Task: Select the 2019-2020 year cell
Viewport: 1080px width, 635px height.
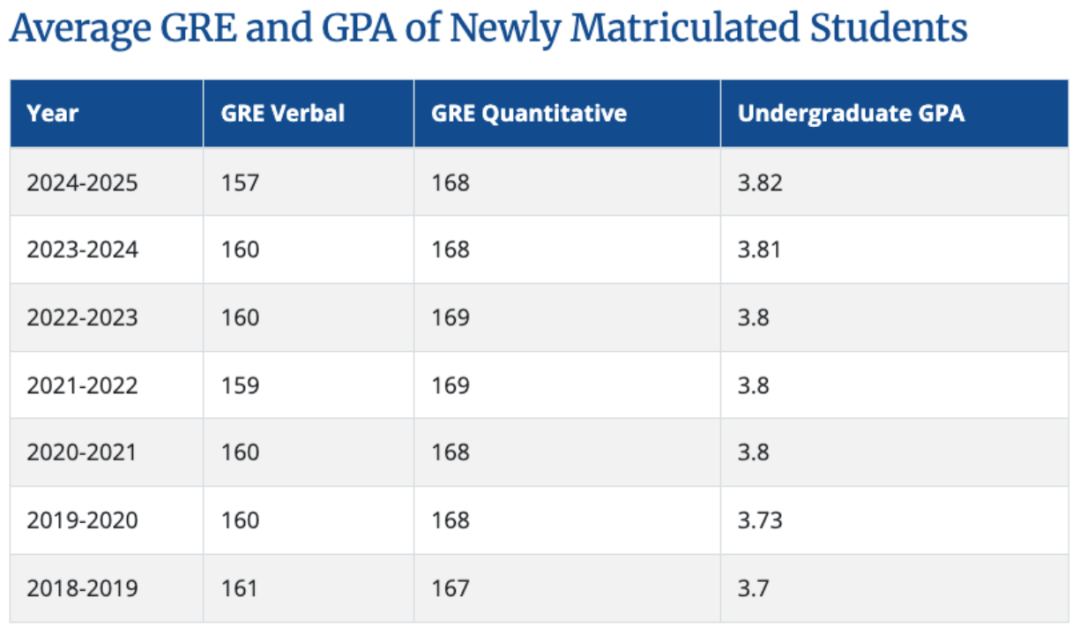Action: click(82, 520)
